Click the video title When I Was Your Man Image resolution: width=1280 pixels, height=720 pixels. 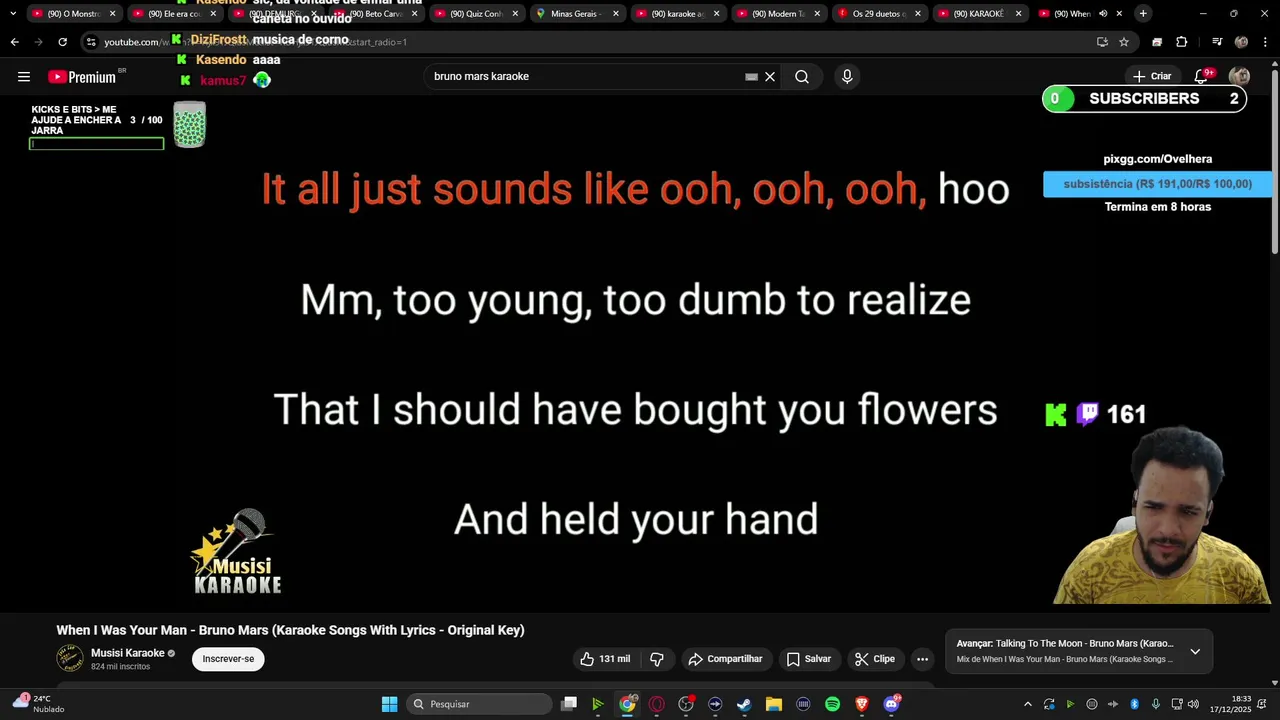[290, 630]
